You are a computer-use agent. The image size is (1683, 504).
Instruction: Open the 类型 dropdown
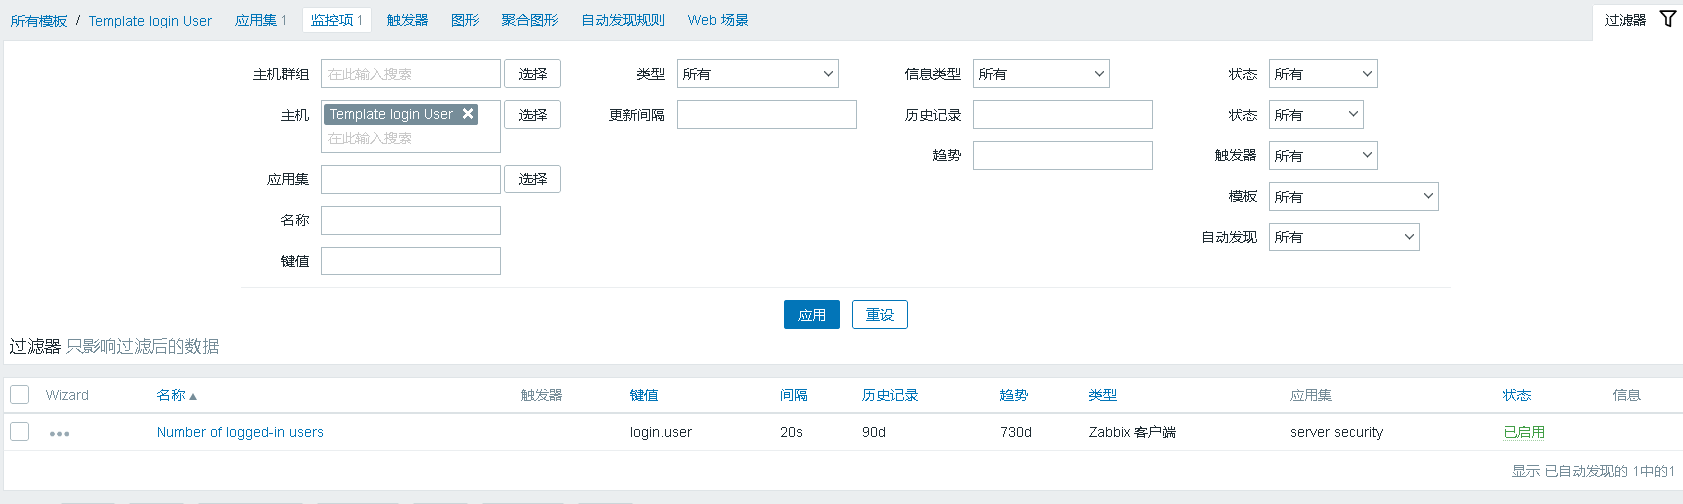tap(757, 74)
